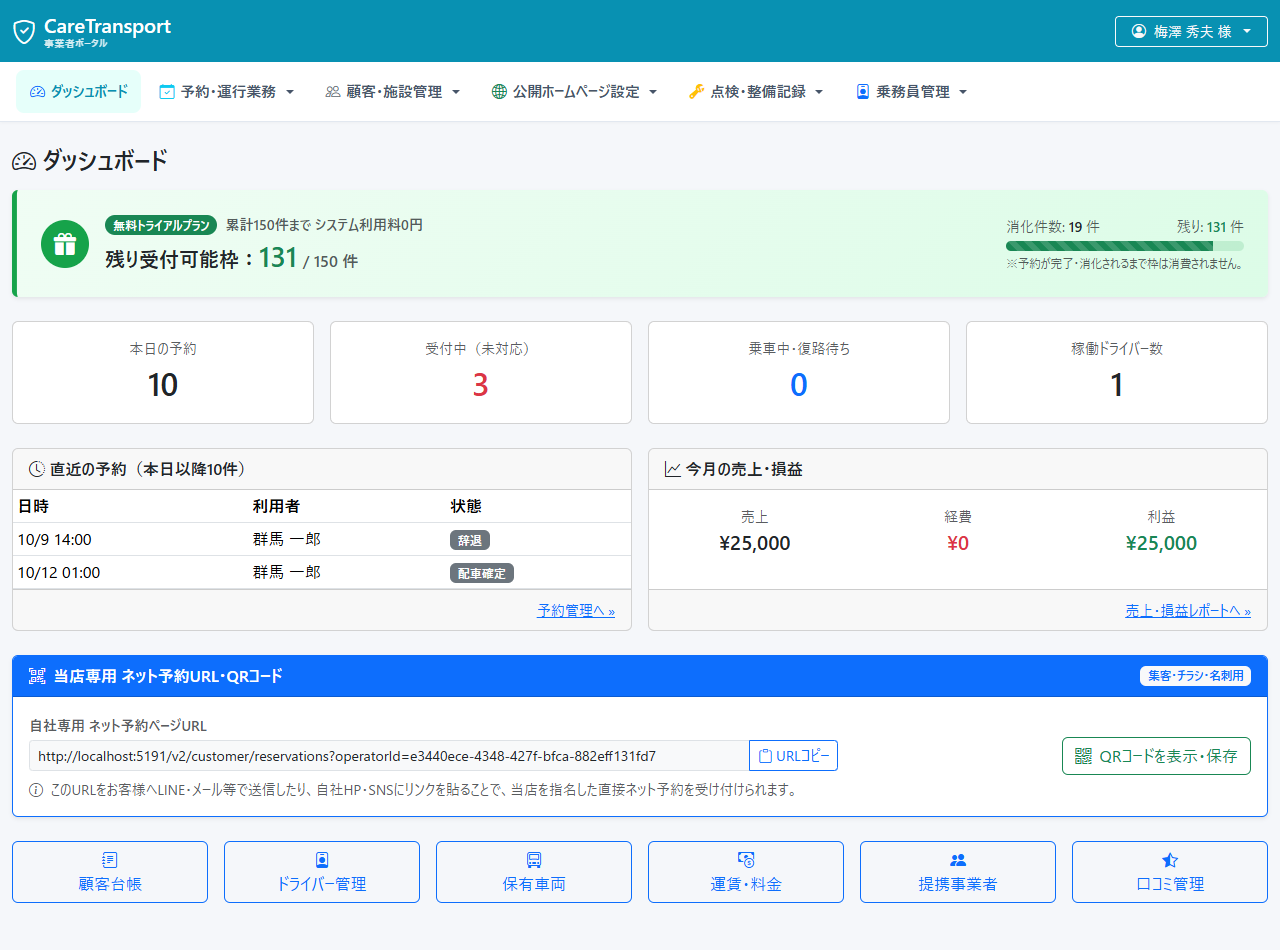
Task: Open 口コミ管理 star icon tile
Action: click(x=1170, y=872)
